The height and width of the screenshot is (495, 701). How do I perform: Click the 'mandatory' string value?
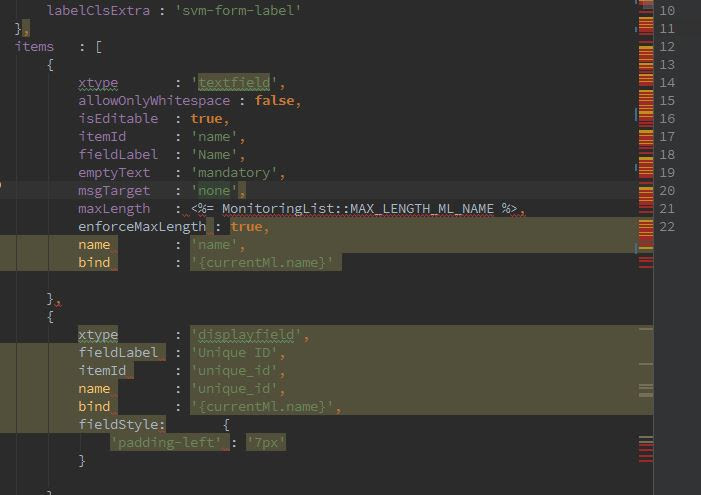234,173
